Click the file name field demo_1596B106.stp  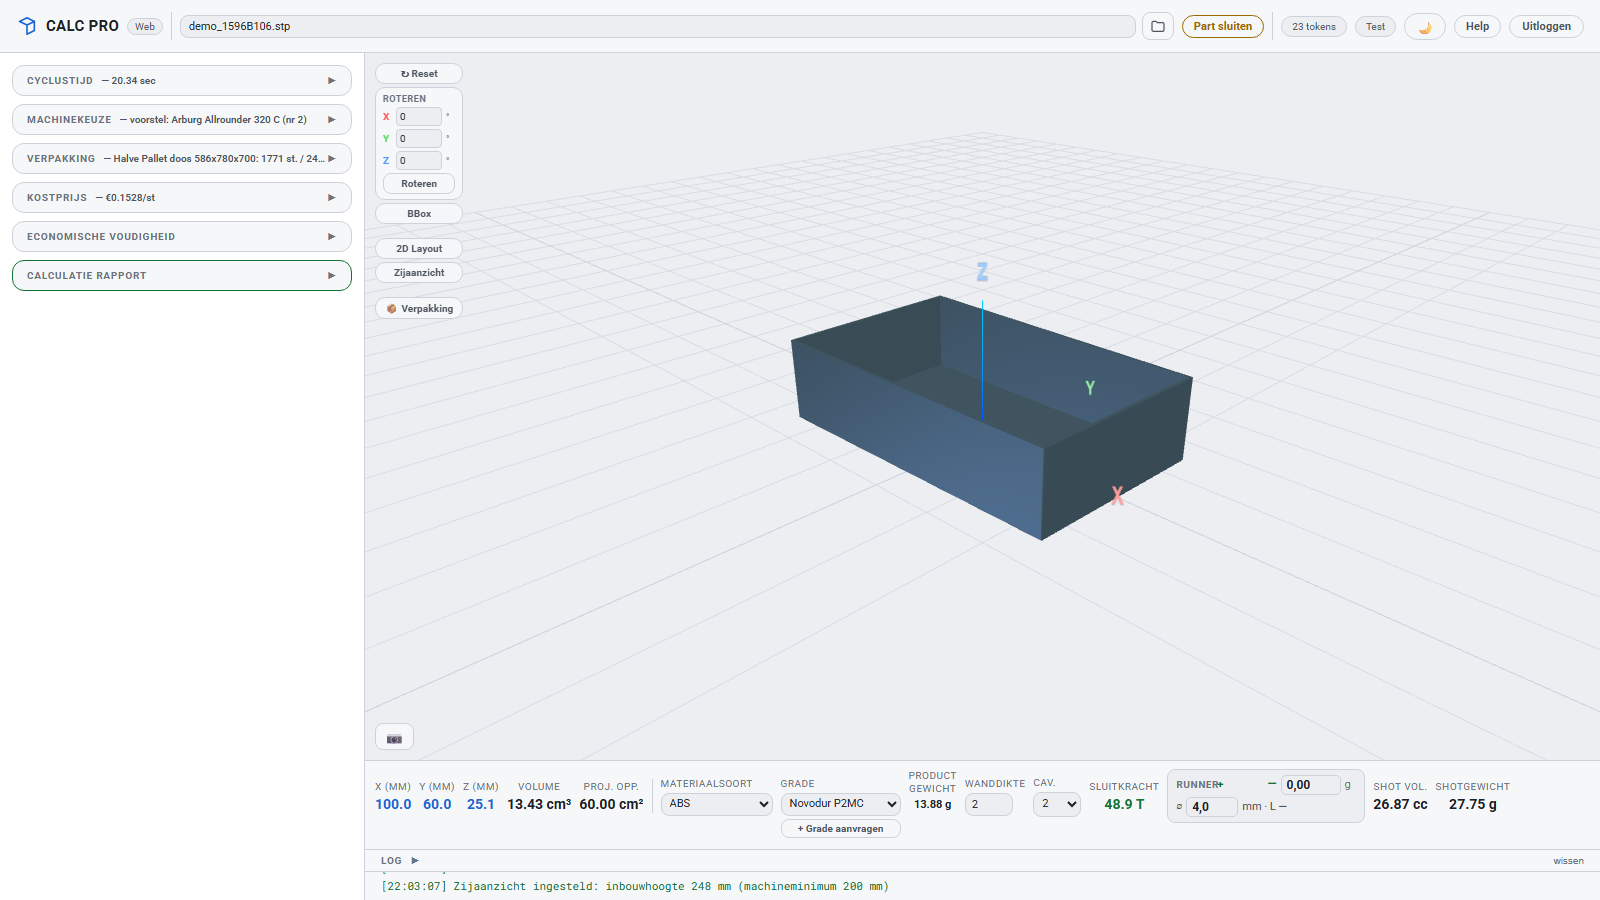(658, 26)
